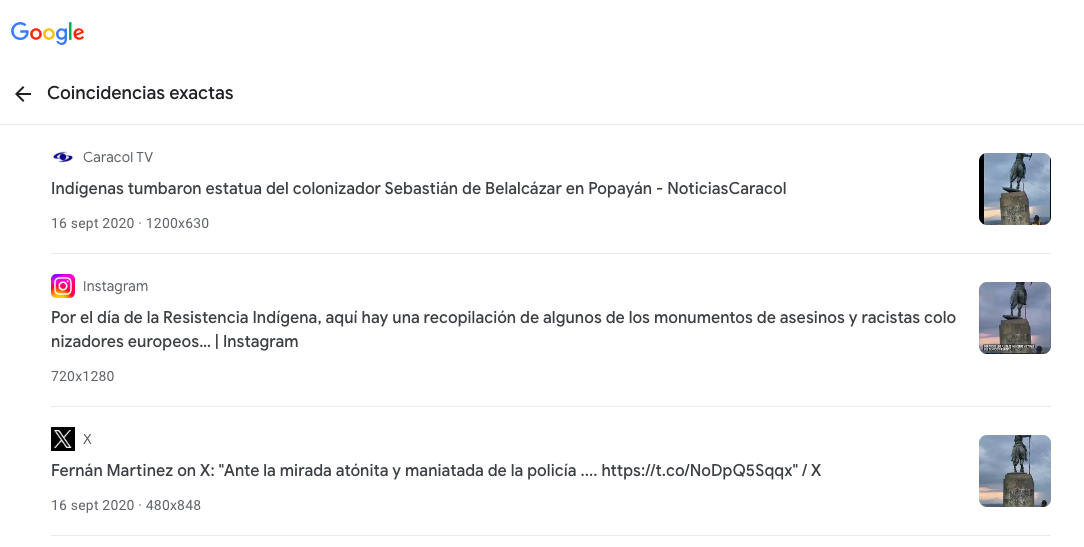Open the Instagram source name label
Image resolution: width=1084 pixels, height=547 pixels.
115,286
